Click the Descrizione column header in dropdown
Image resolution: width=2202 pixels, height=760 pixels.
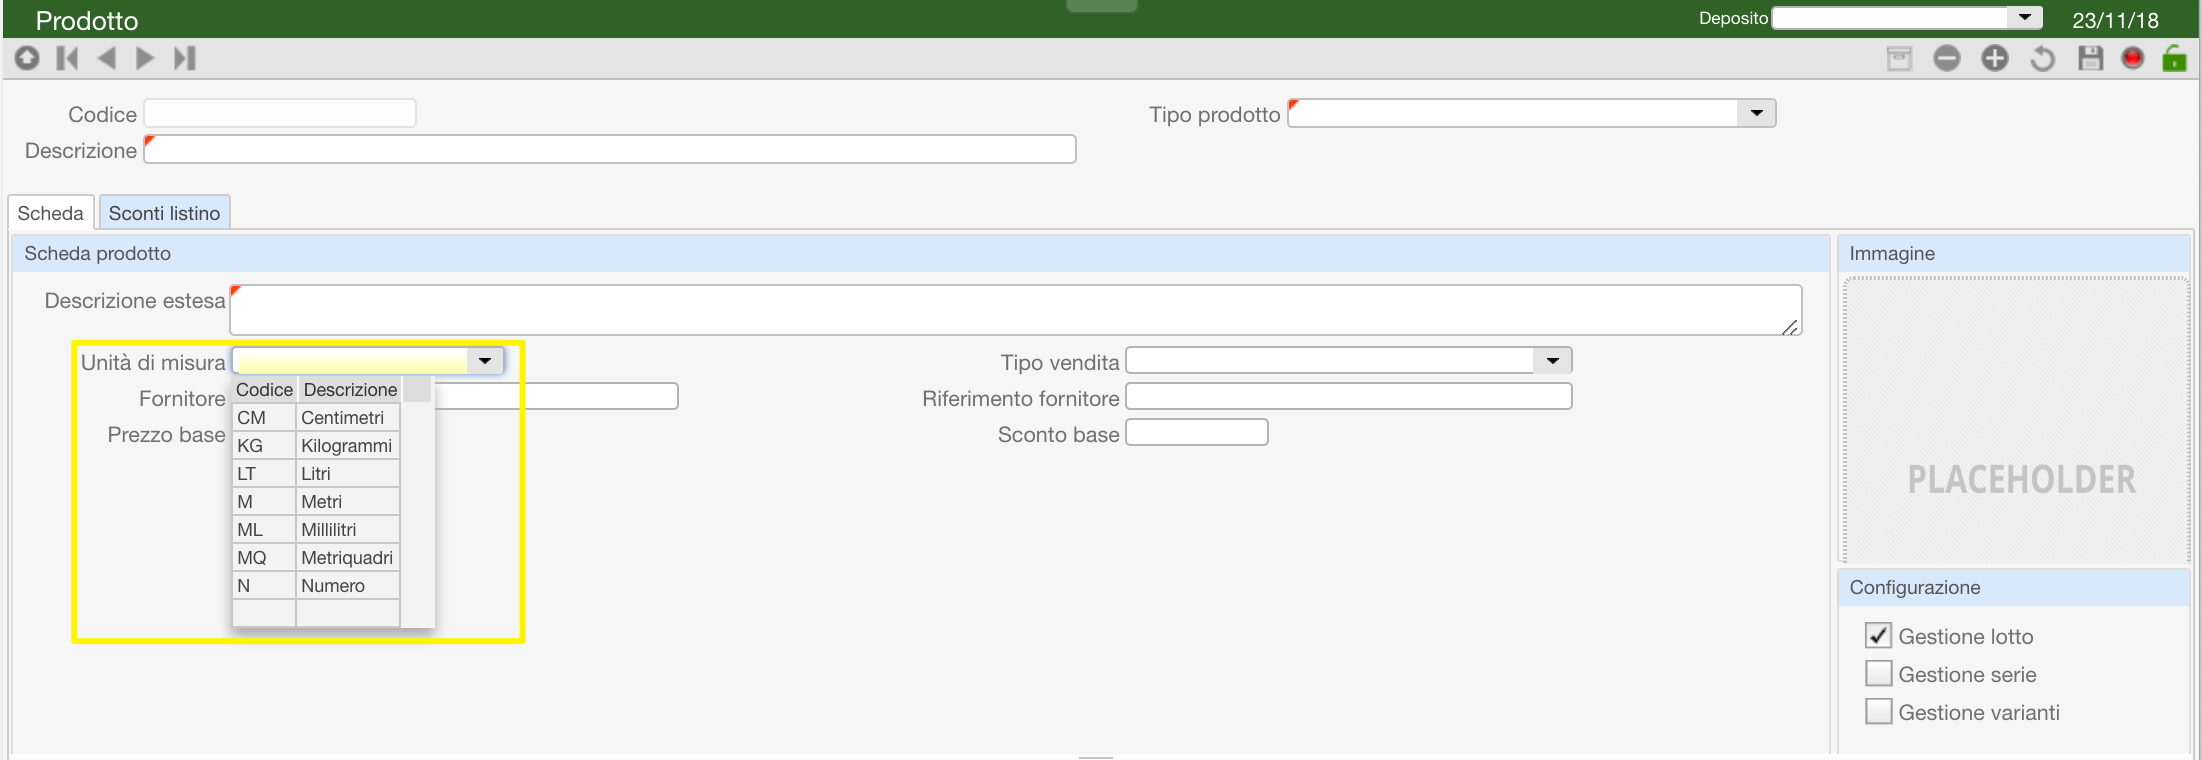point(350,390)
